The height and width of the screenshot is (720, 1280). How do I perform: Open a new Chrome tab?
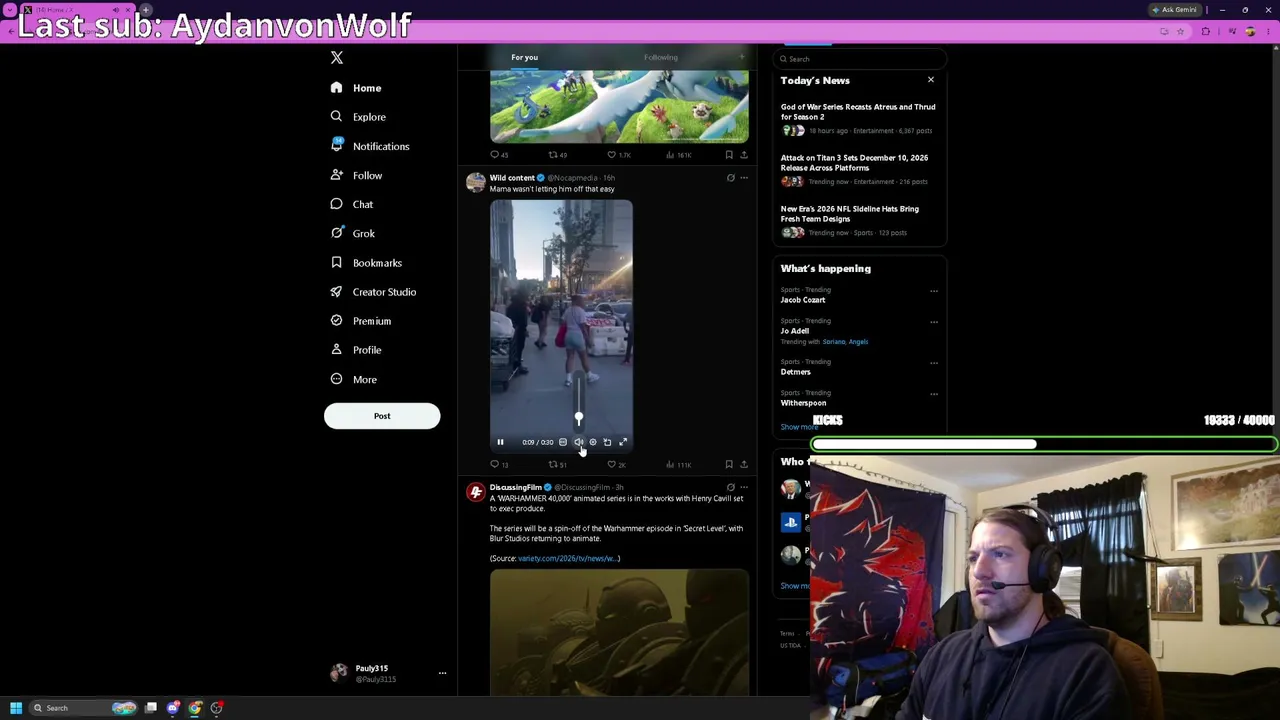(x=145, y=10)
